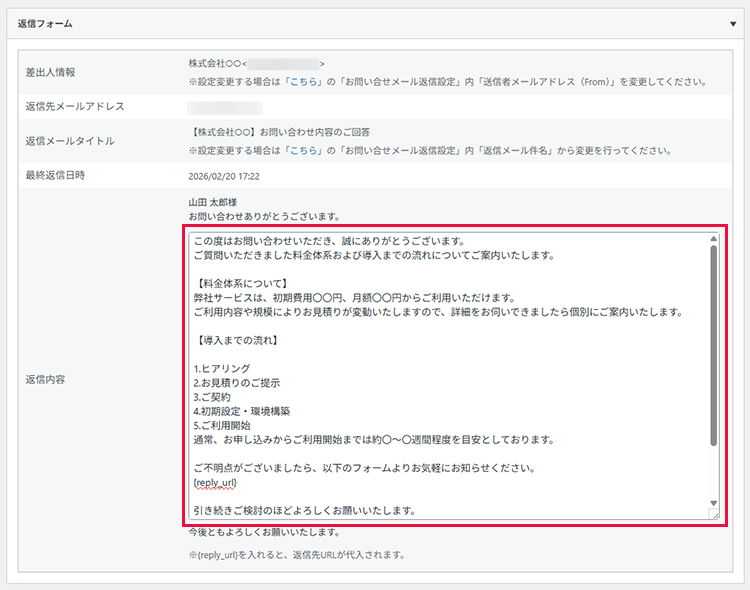Click the reply subject 【株式会社〇〇】お問い合わせ内容のご回答
The image size is (750, 590).
point(279,132)
